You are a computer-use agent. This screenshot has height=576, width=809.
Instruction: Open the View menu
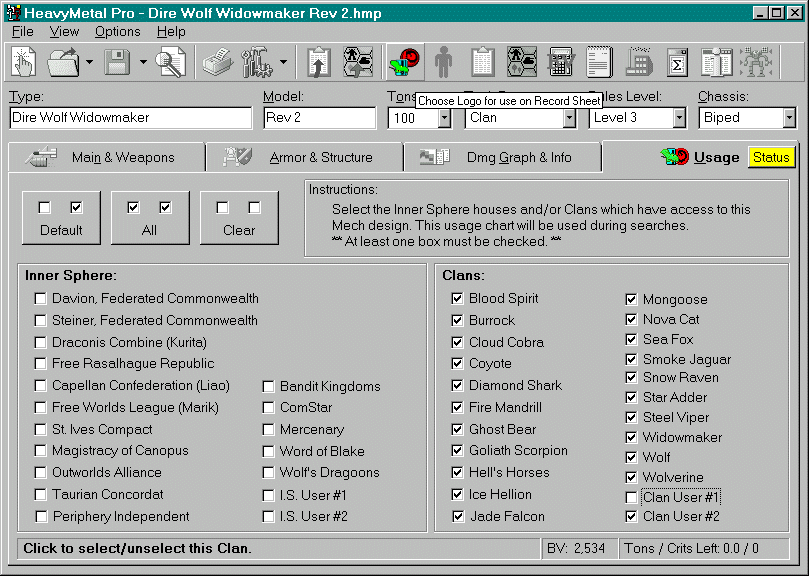coord(64,31)
